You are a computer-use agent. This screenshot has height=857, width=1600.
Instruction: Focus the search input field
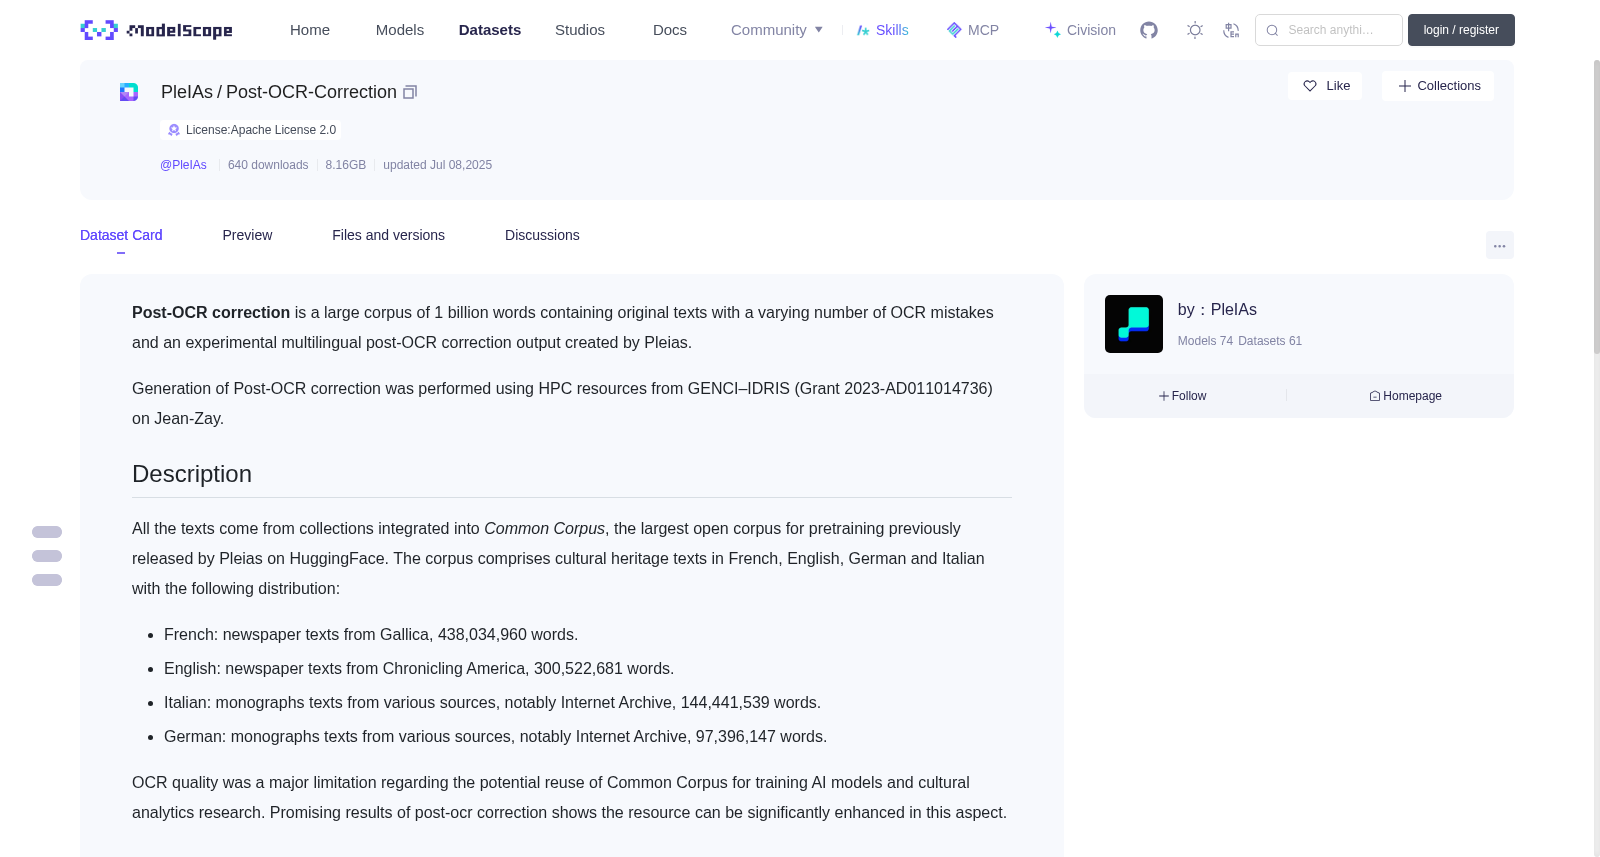coord(1329,30)
